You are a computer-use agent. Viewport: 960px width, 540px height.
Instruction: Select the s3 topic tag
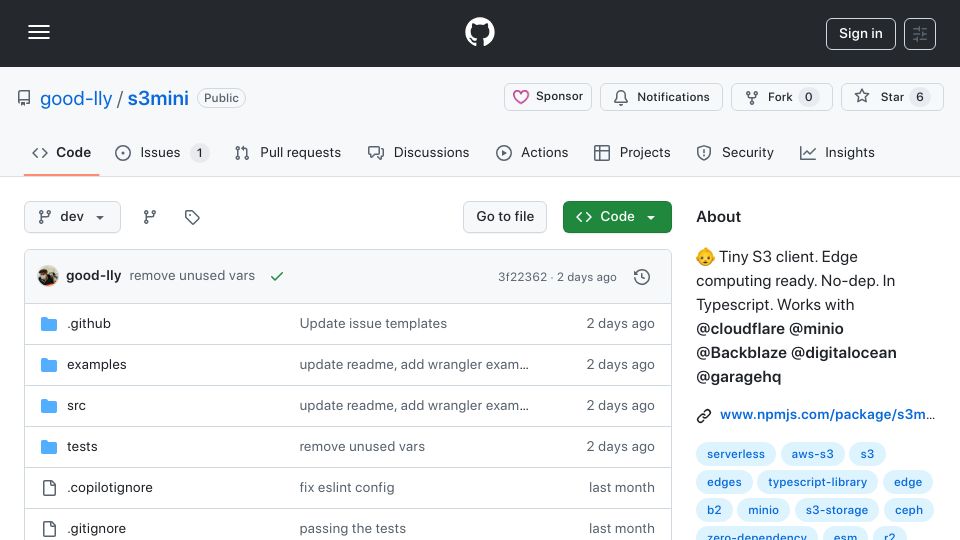coord(867,454)
